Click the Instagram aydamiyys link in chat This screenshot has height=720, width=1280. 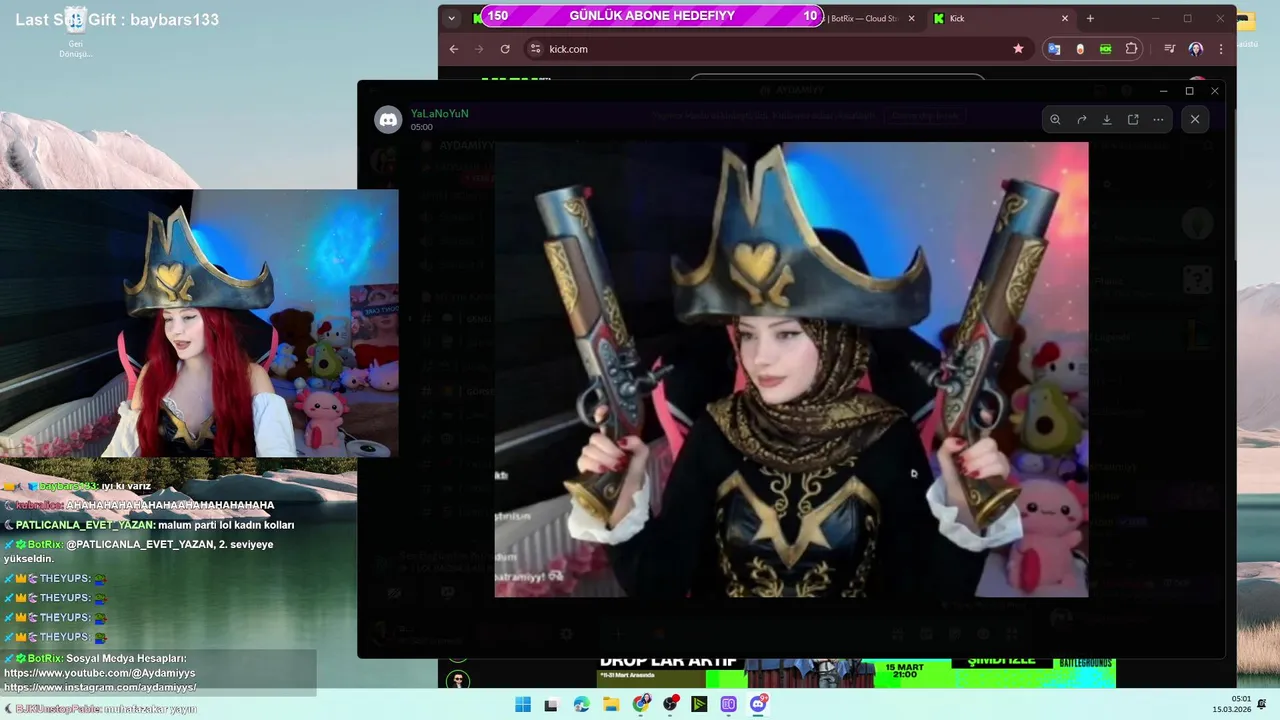[x=100, y=687]
